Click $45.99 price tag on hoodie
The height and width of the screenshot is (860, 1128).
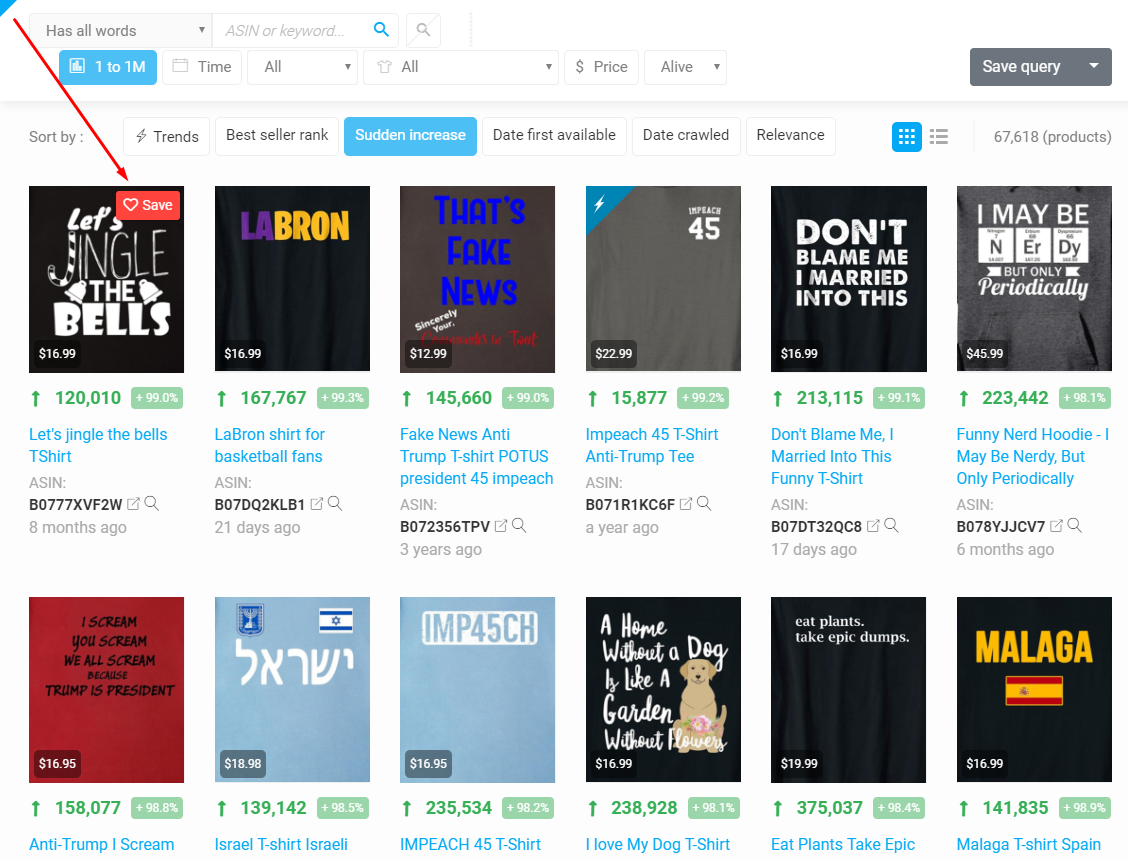click(984, 353)
